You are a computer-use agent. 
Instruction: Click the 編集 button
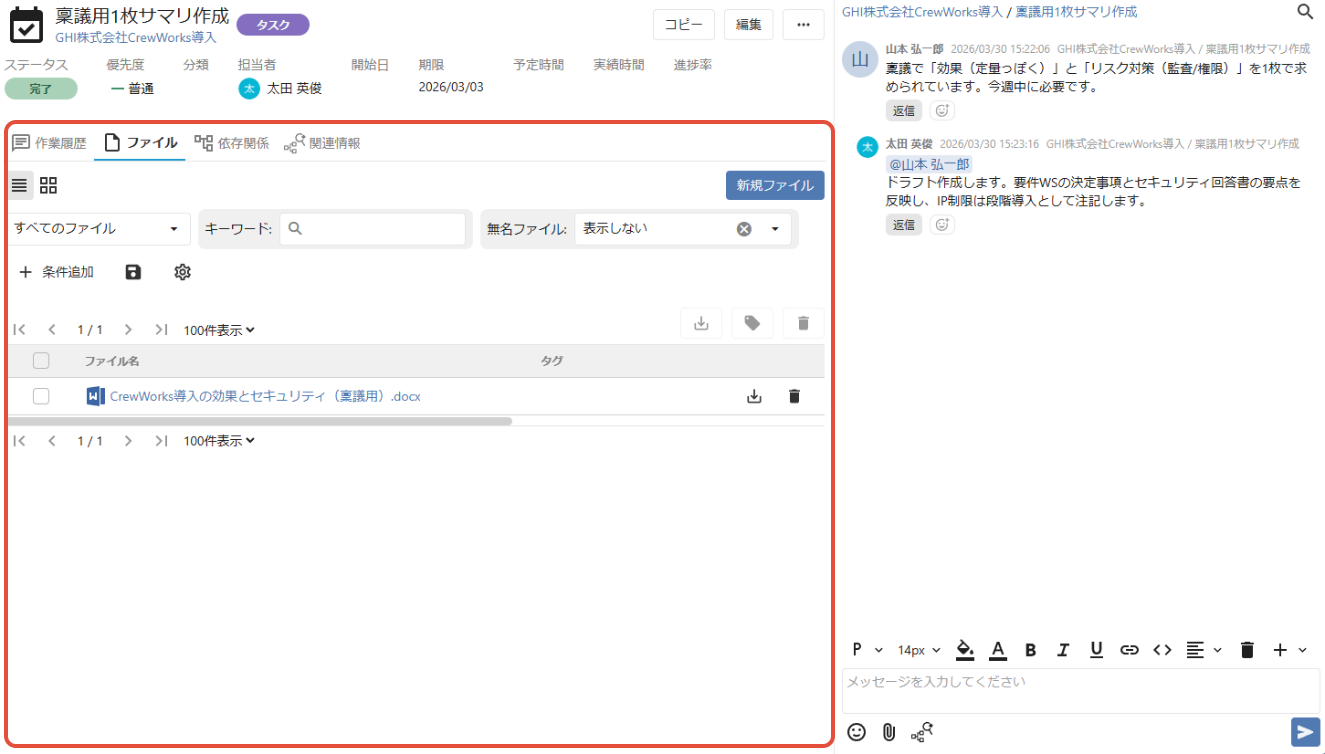[748, 25]
